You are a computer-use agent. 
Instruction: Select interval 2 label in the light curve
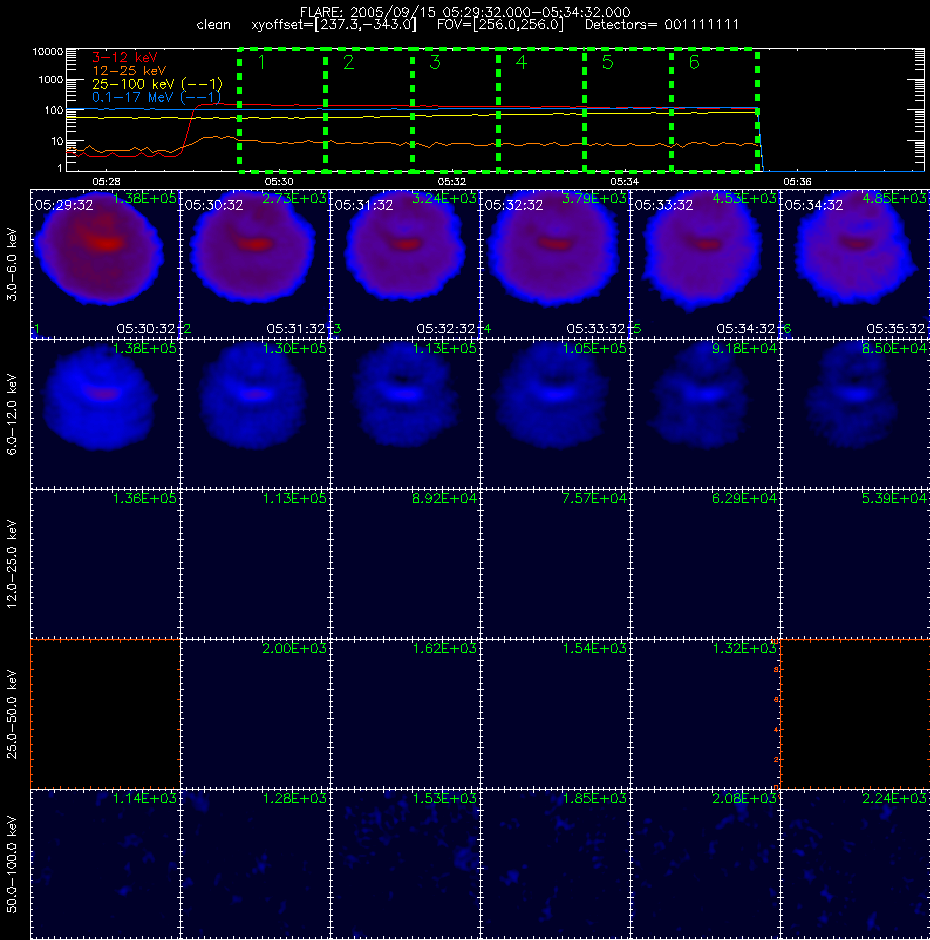click(x=348, y=62)
